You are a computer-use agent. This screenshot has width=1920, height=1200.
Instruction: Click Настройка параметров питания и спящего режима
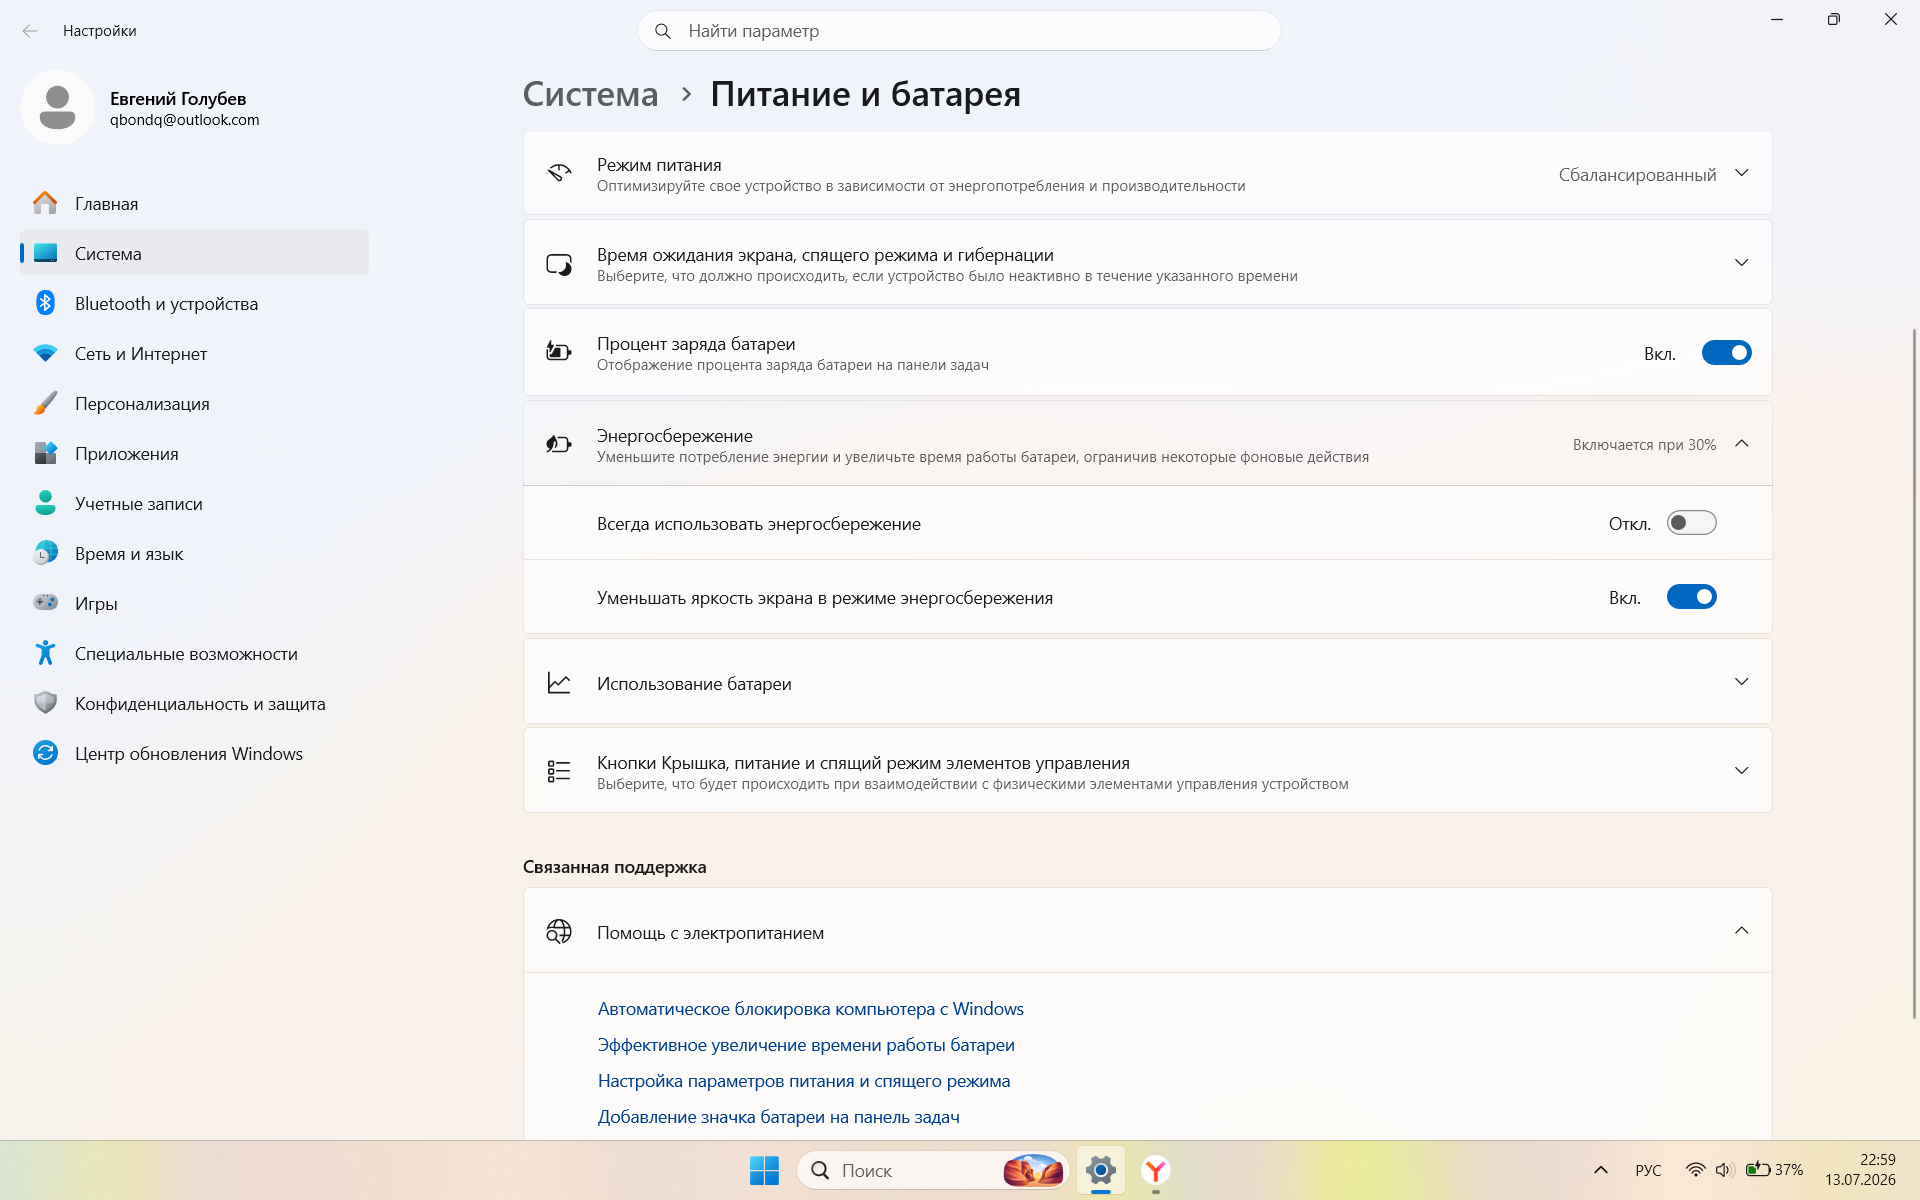pyautogui.click(x=804, y=1081)
